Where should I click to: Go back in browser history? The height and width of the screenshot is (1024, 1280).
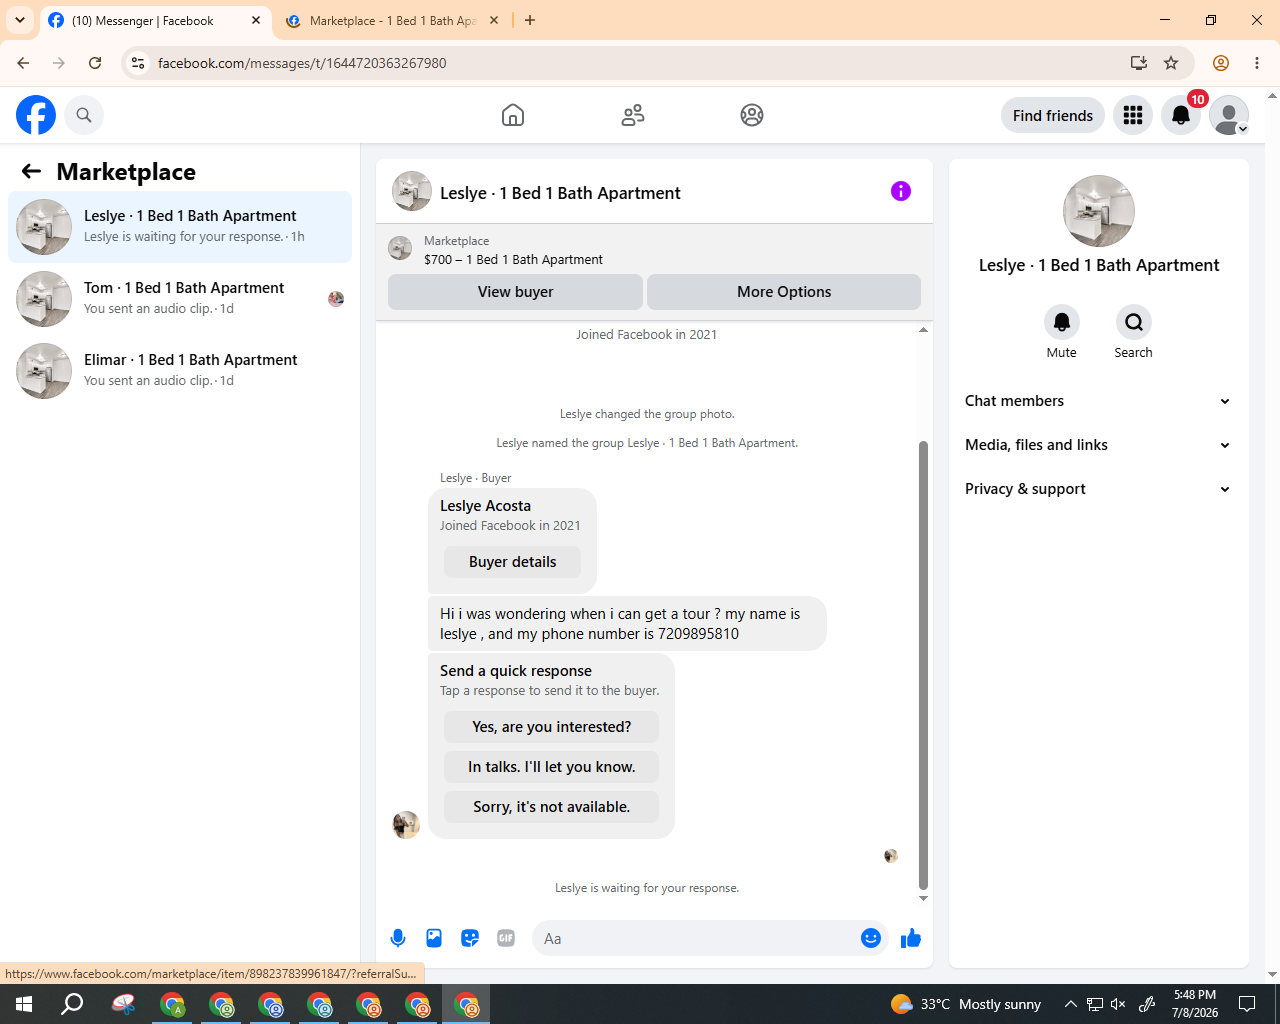23,63
